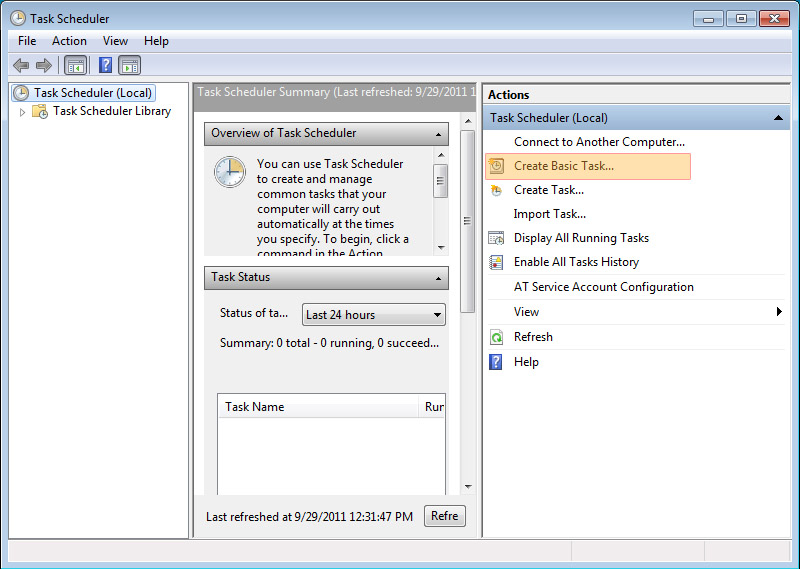Click the Run column header
The image size is (800, 569).
point(432,407)
